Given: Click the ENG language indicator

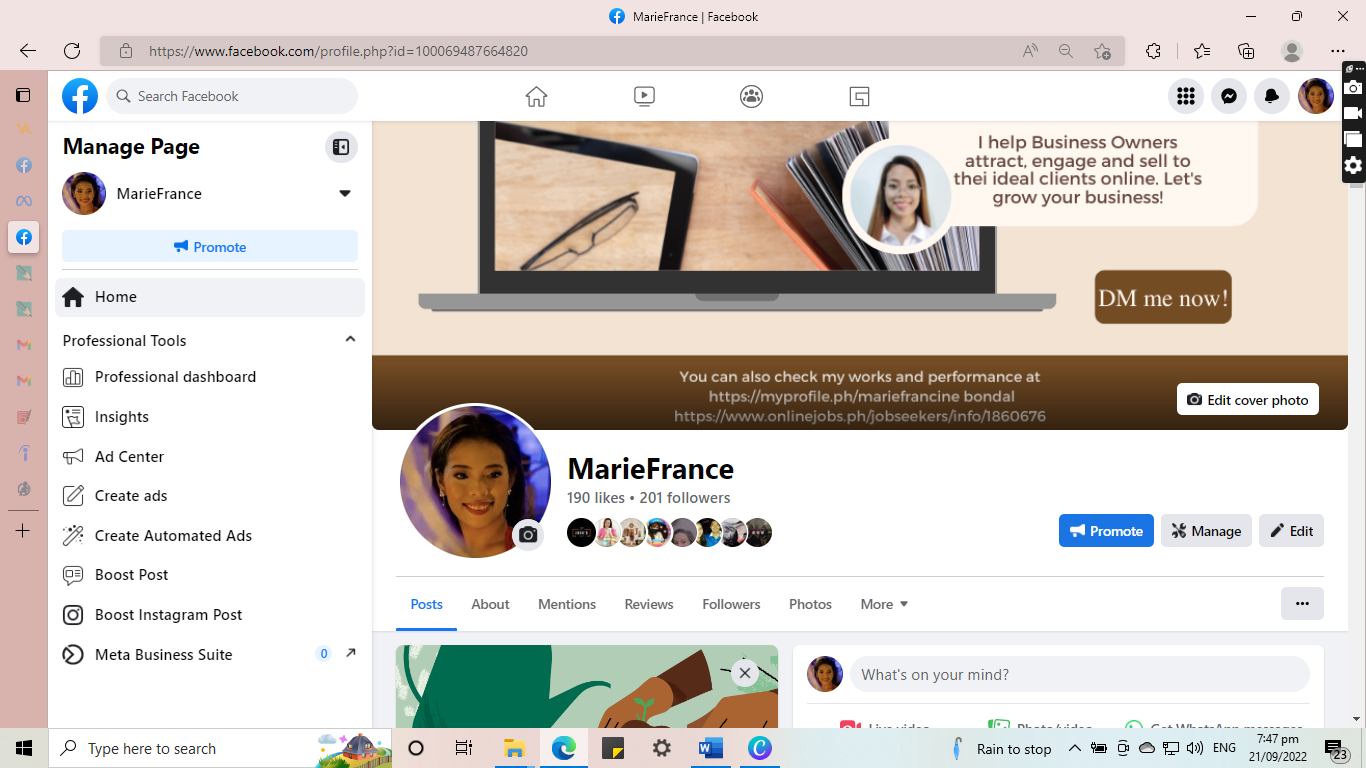Looking at the screenshot, I should [x=1224, y=748].
